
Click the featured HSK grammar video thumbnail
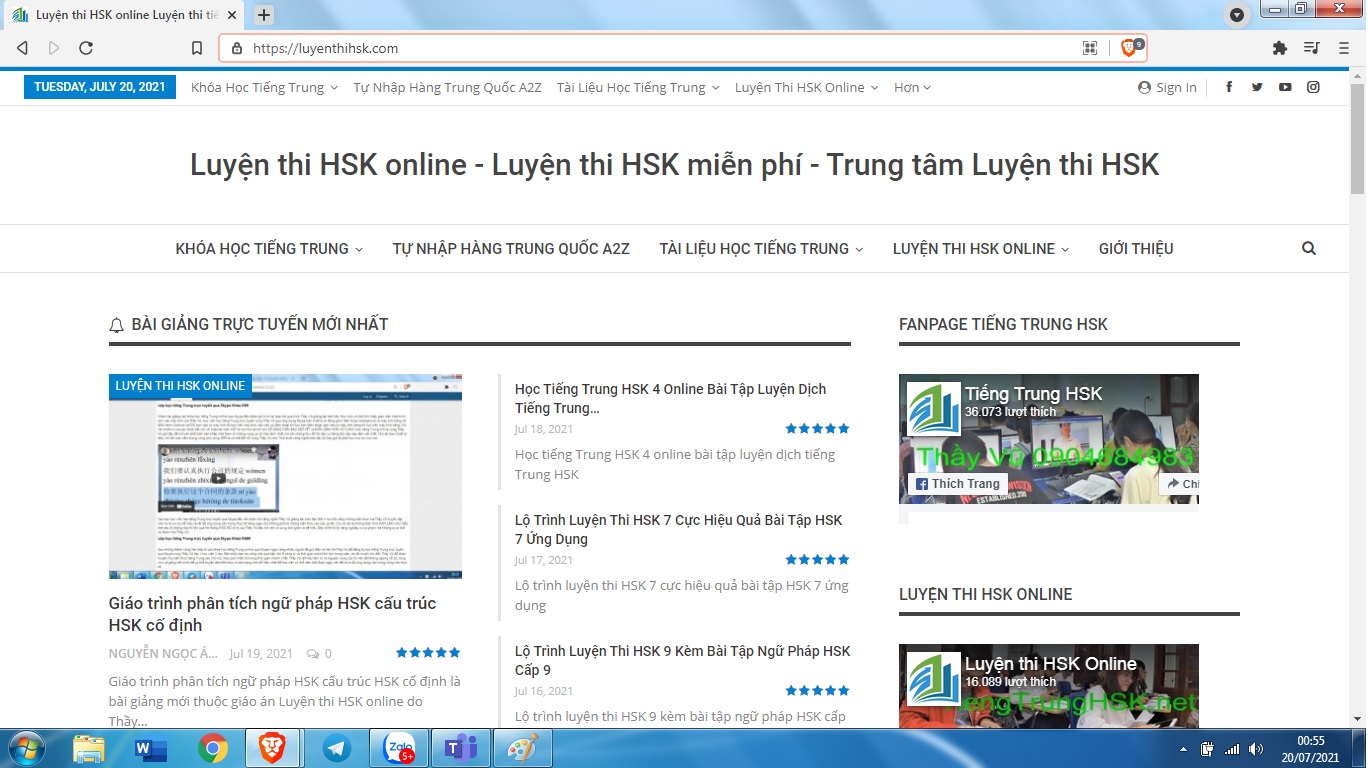(x=285, y=477)
